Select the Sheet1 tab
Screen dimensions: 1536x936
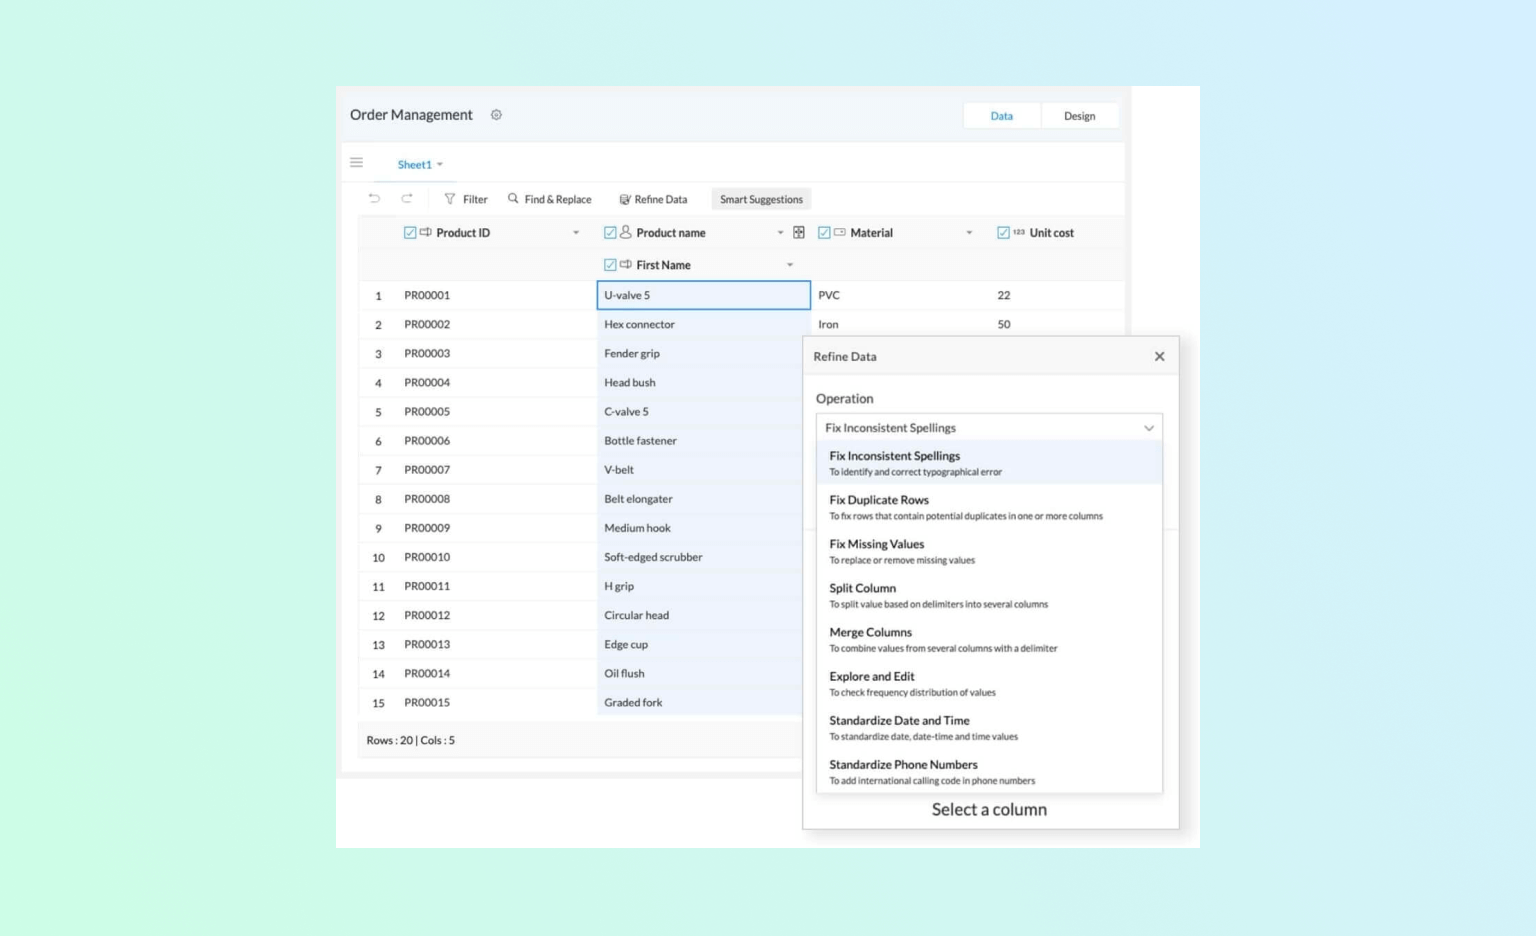[415, 165]
